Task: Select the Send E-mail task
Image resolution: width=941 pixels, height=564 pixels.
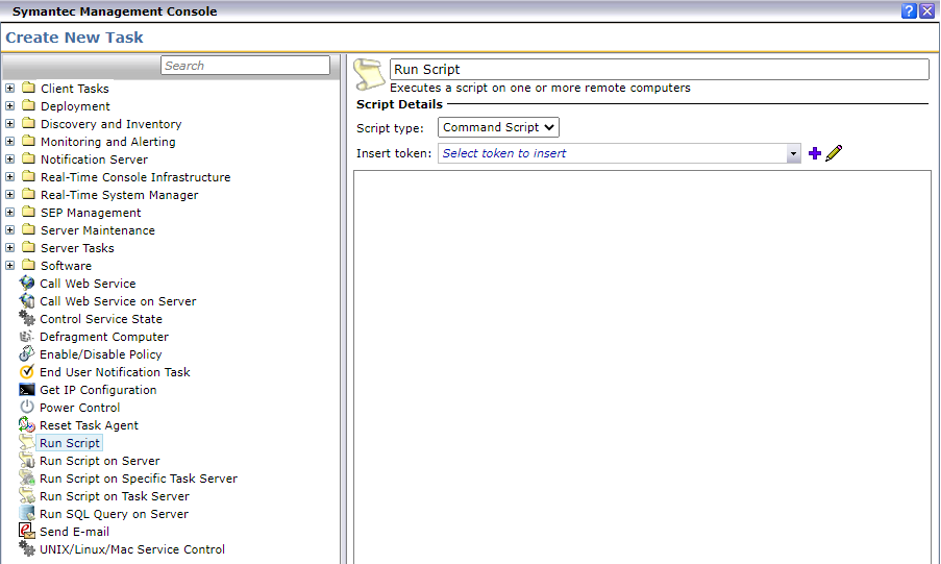Action: (74, 532)
